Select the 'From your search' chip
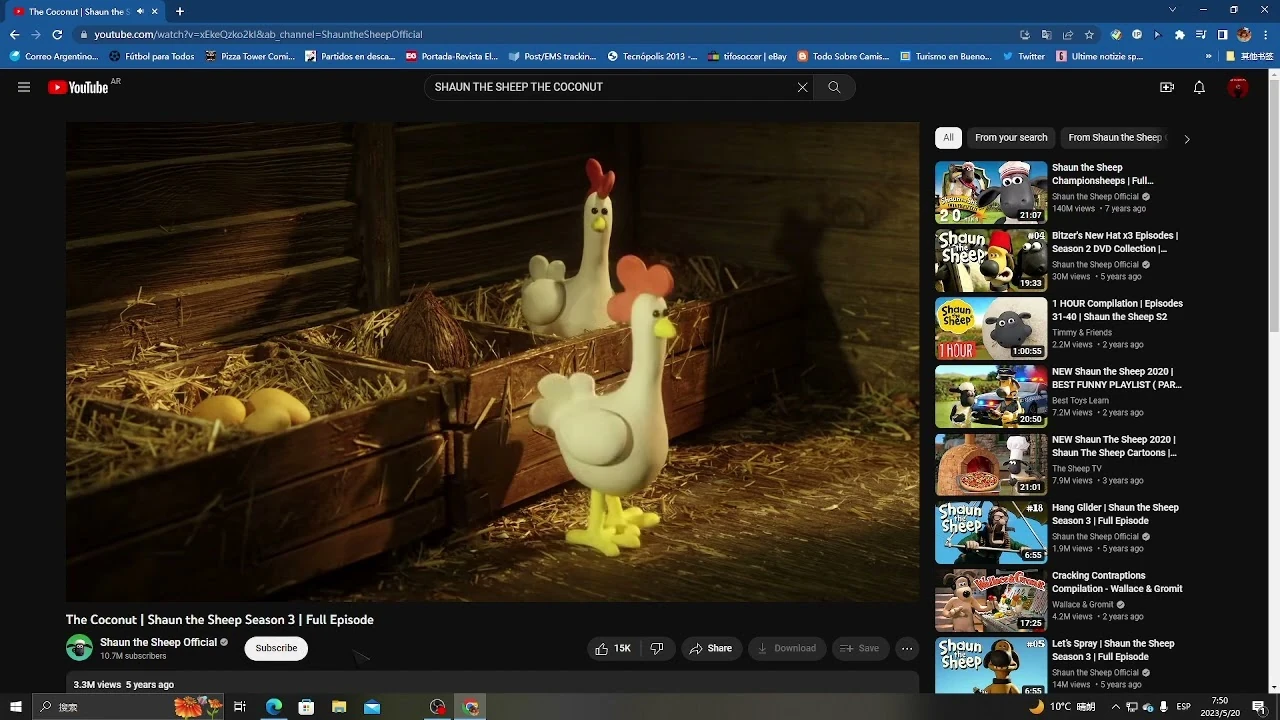Screen dimensions: 1280x720 pos(1011,138)
